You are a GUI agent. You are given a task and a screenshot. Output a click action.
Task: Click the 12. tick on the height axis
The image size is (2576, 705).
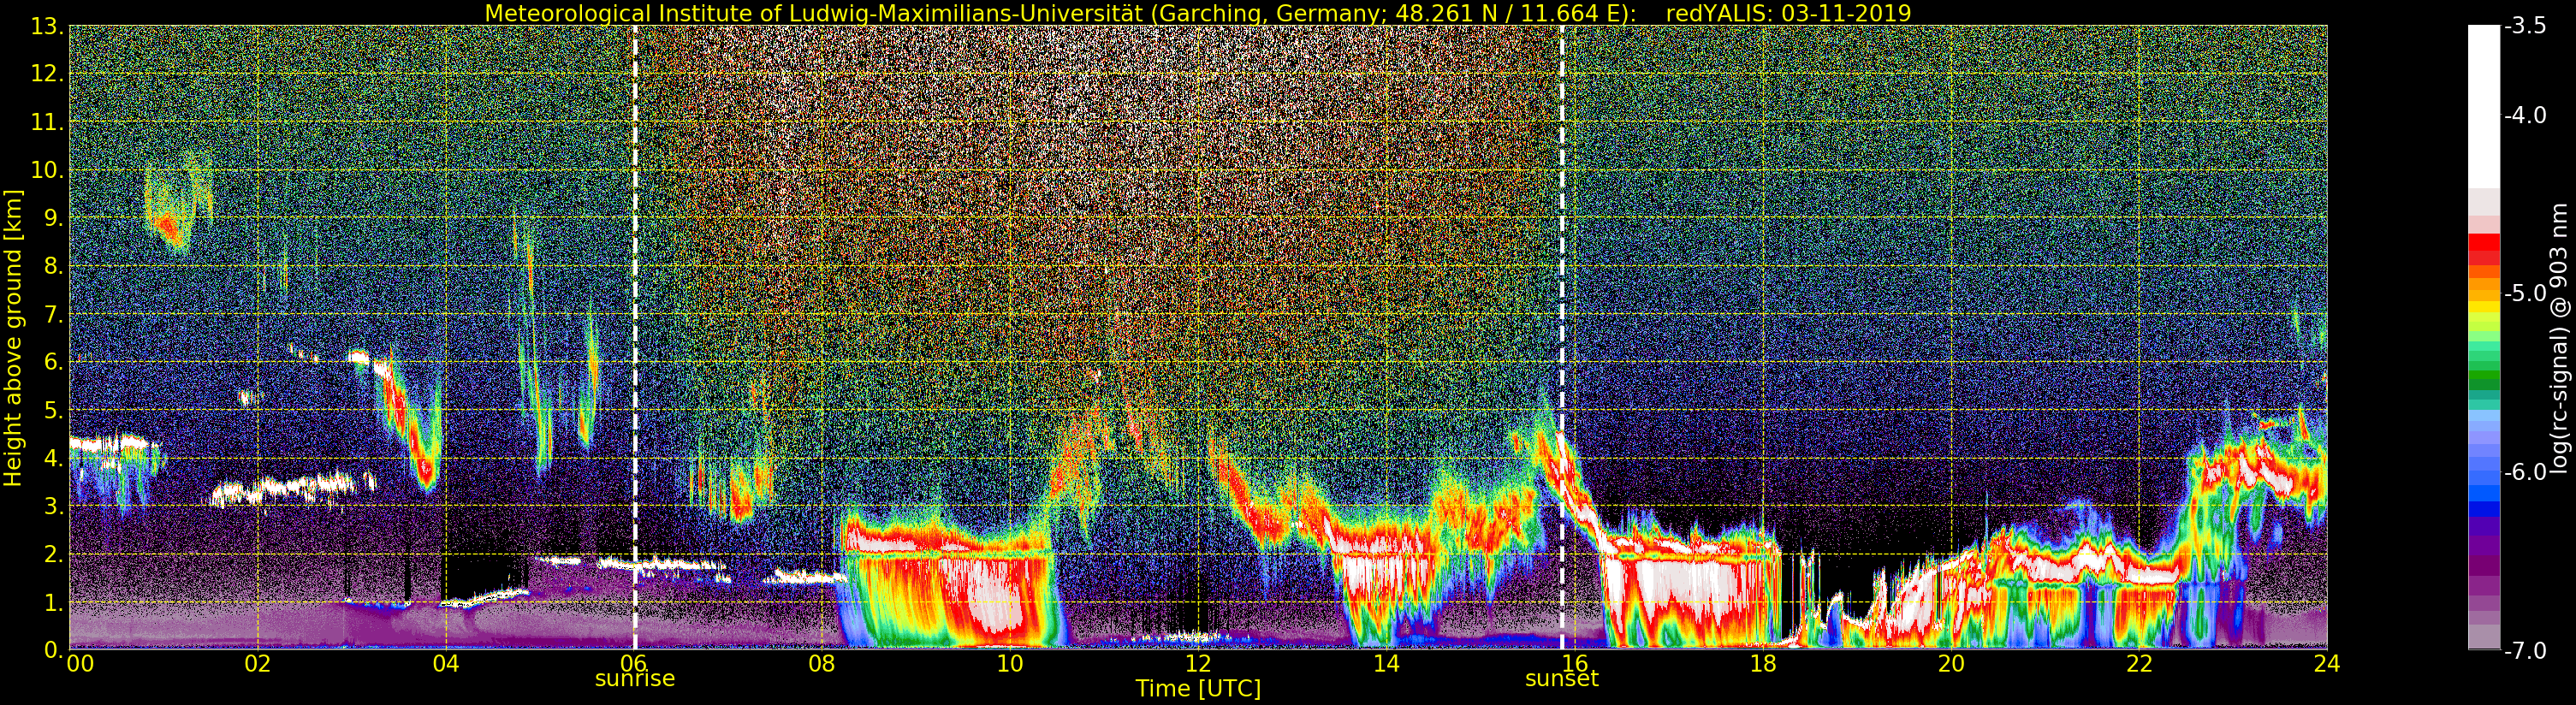tap(48, 74)
